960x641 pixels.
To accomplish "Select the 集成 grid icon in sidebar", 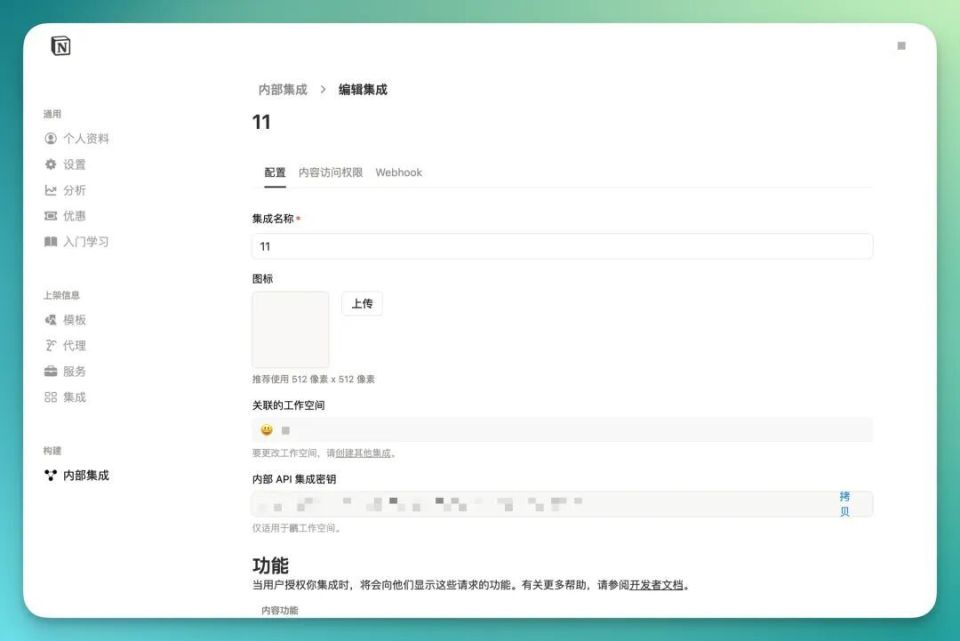I will coord(50,396).
